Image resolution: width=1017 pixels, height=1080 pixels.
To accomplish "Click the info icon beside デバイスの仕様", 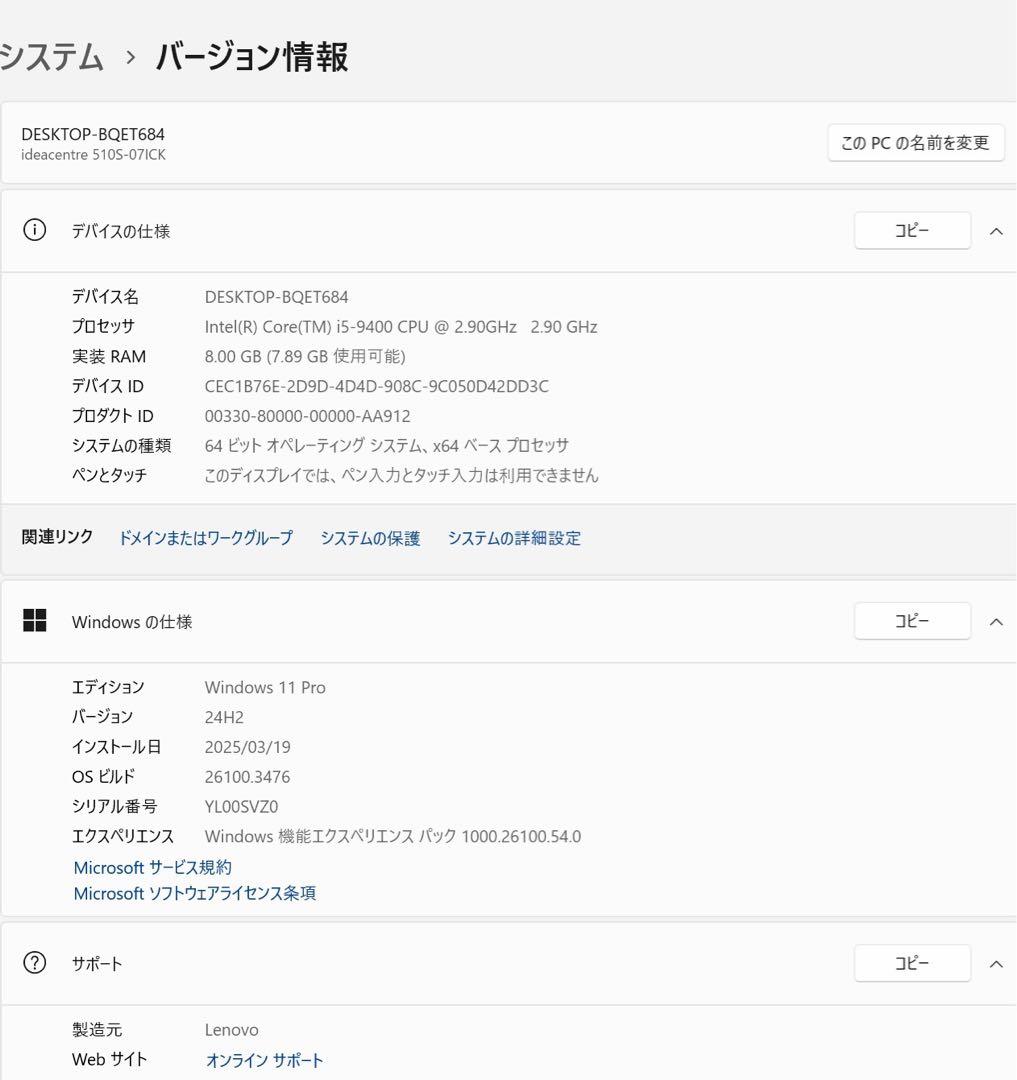I will (35, 230).
